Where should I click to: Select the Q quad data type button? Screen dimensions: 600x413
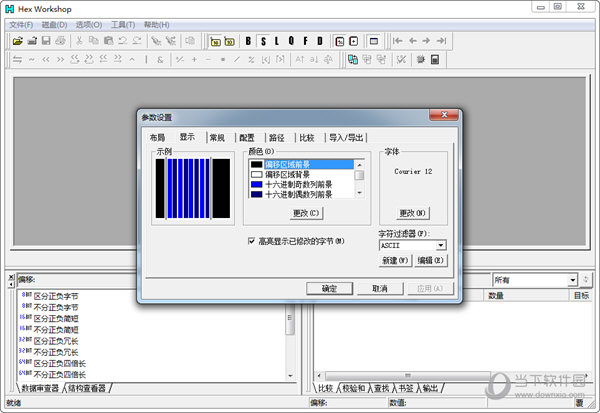(291, 41)
